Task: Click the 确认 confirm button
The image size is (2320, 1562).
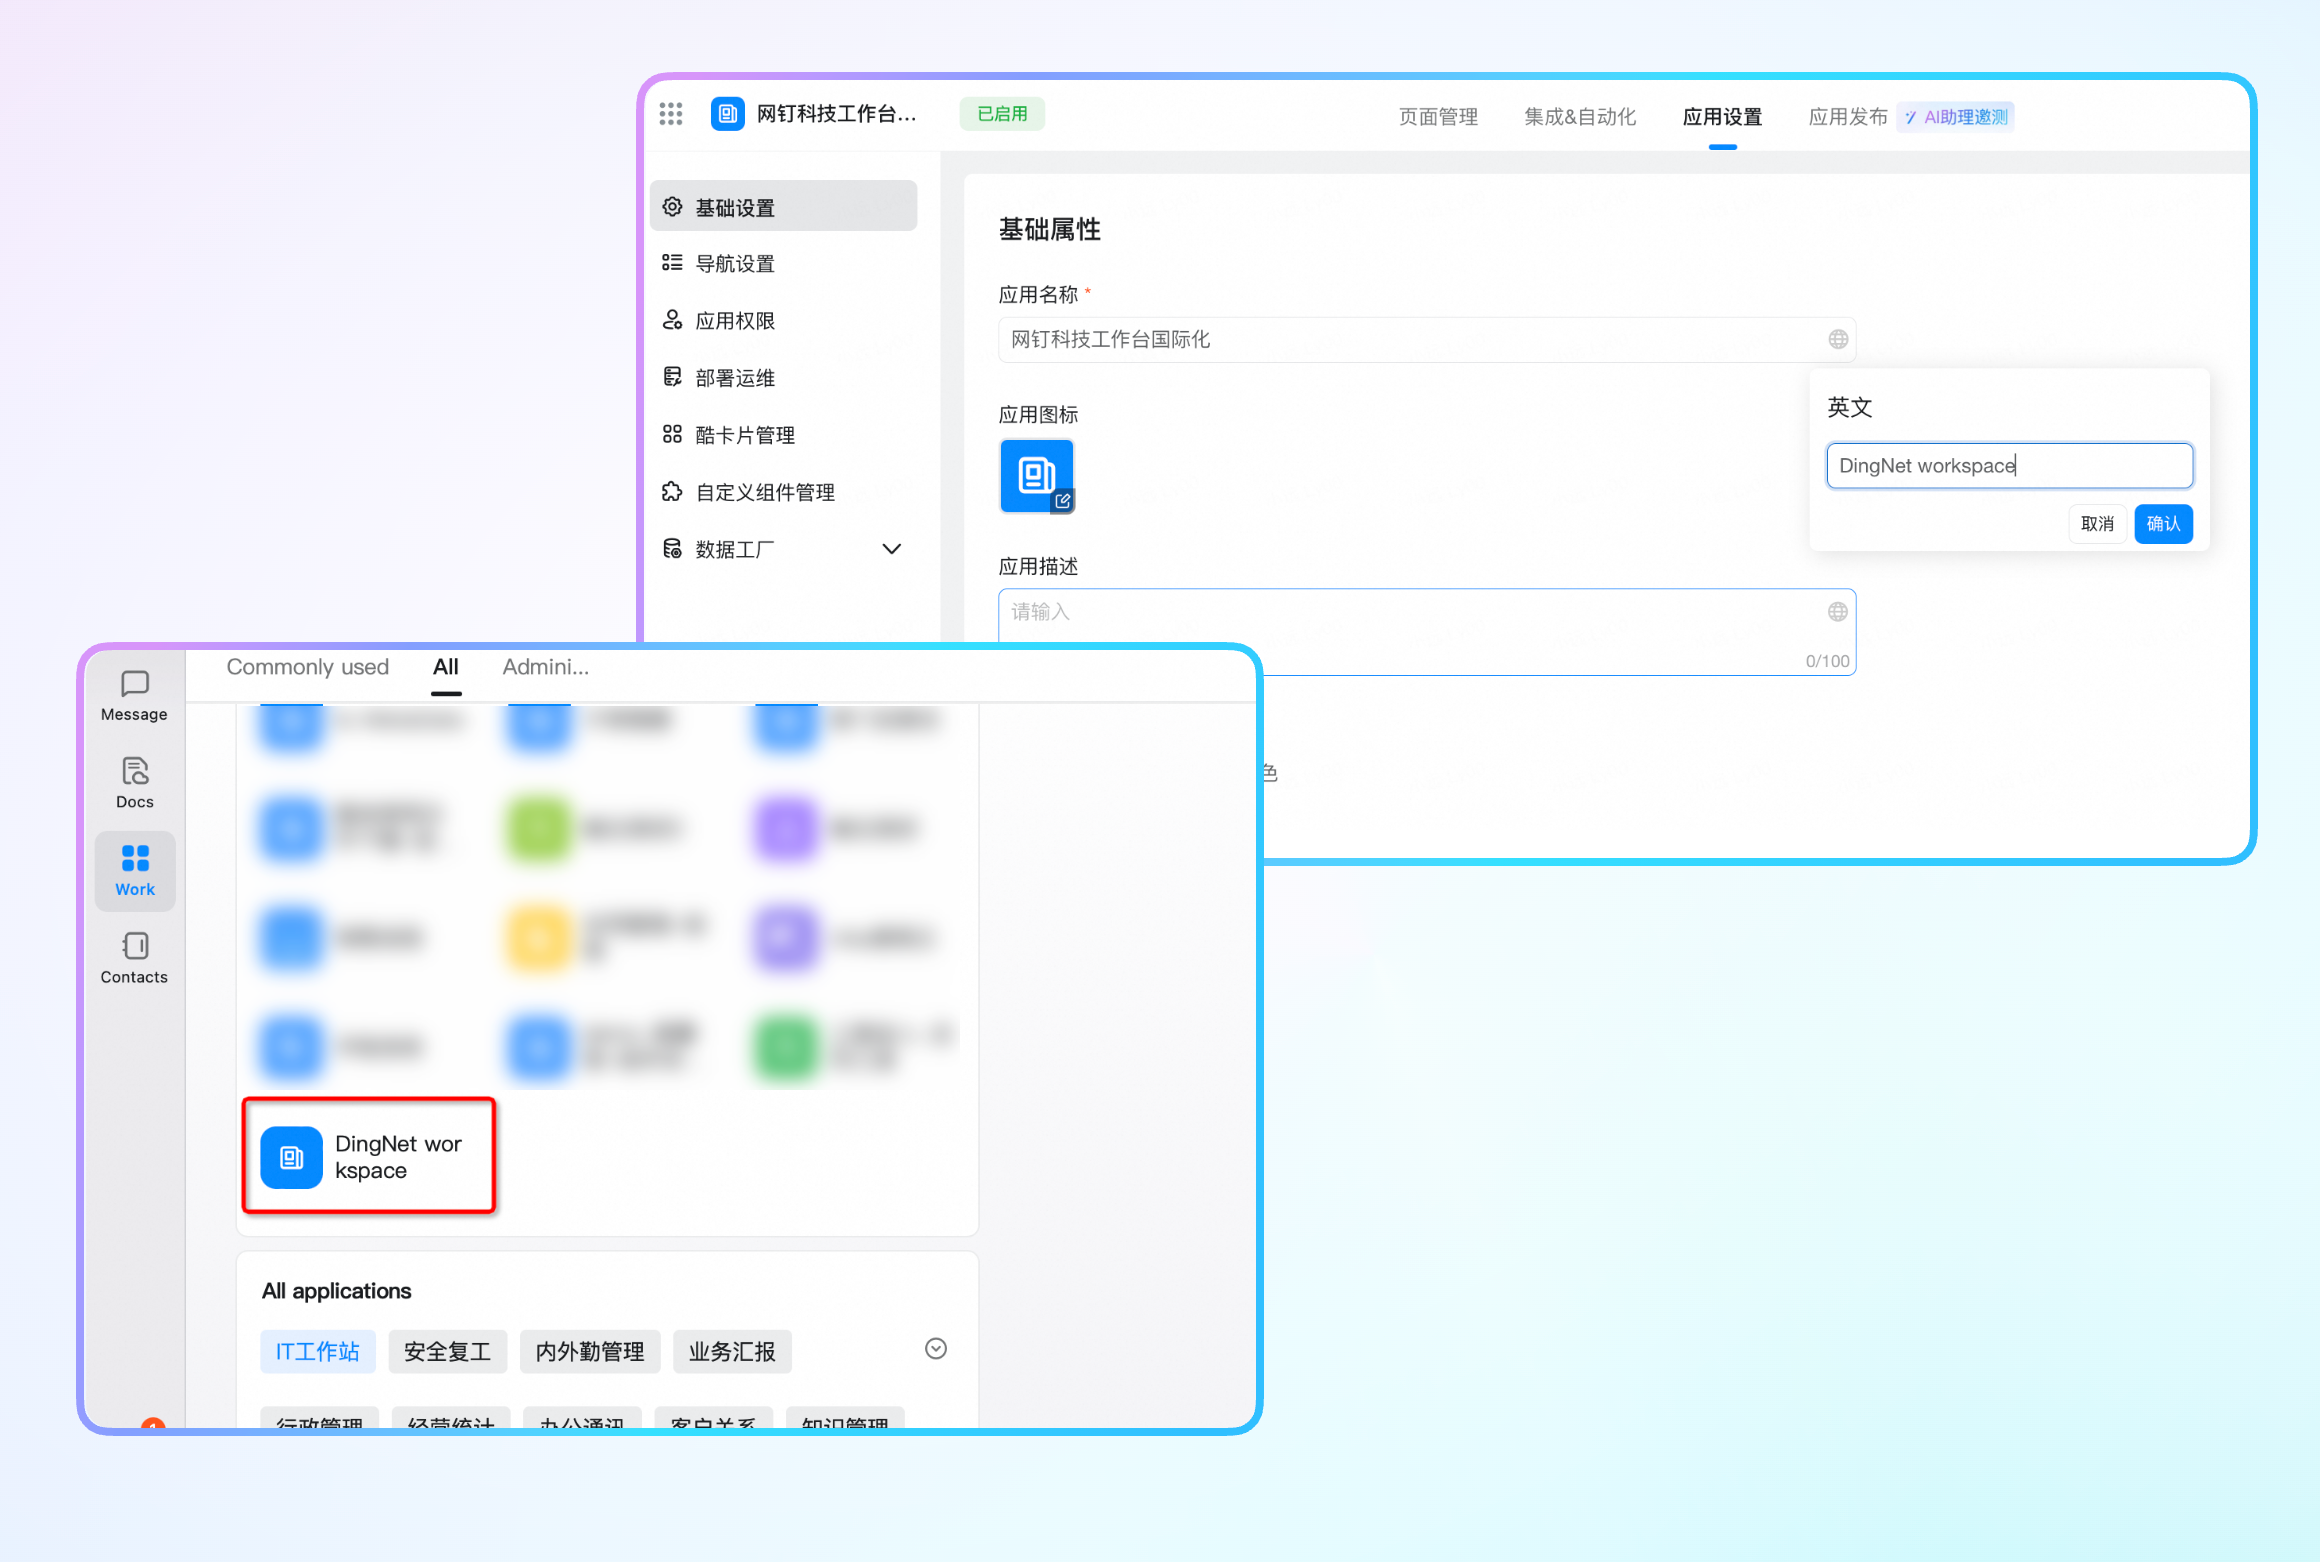Action: click(2162, 524)
